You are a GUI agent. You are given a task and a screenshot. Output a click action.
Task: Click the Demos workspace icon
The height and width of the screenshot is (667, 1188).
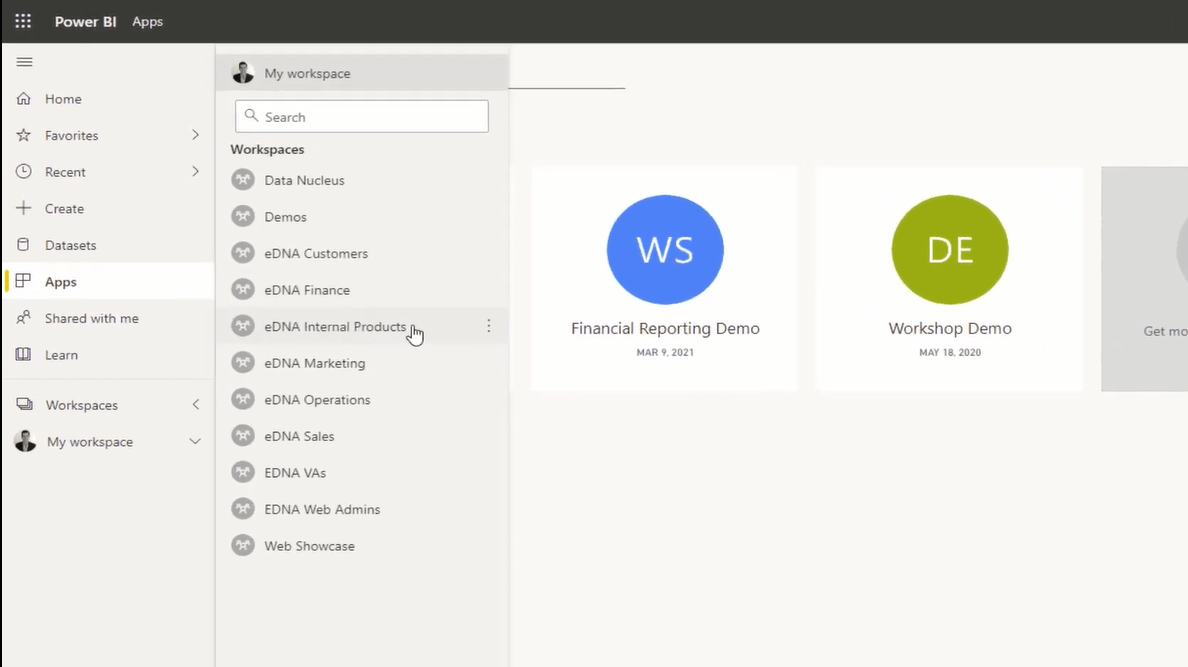point(242,216)
